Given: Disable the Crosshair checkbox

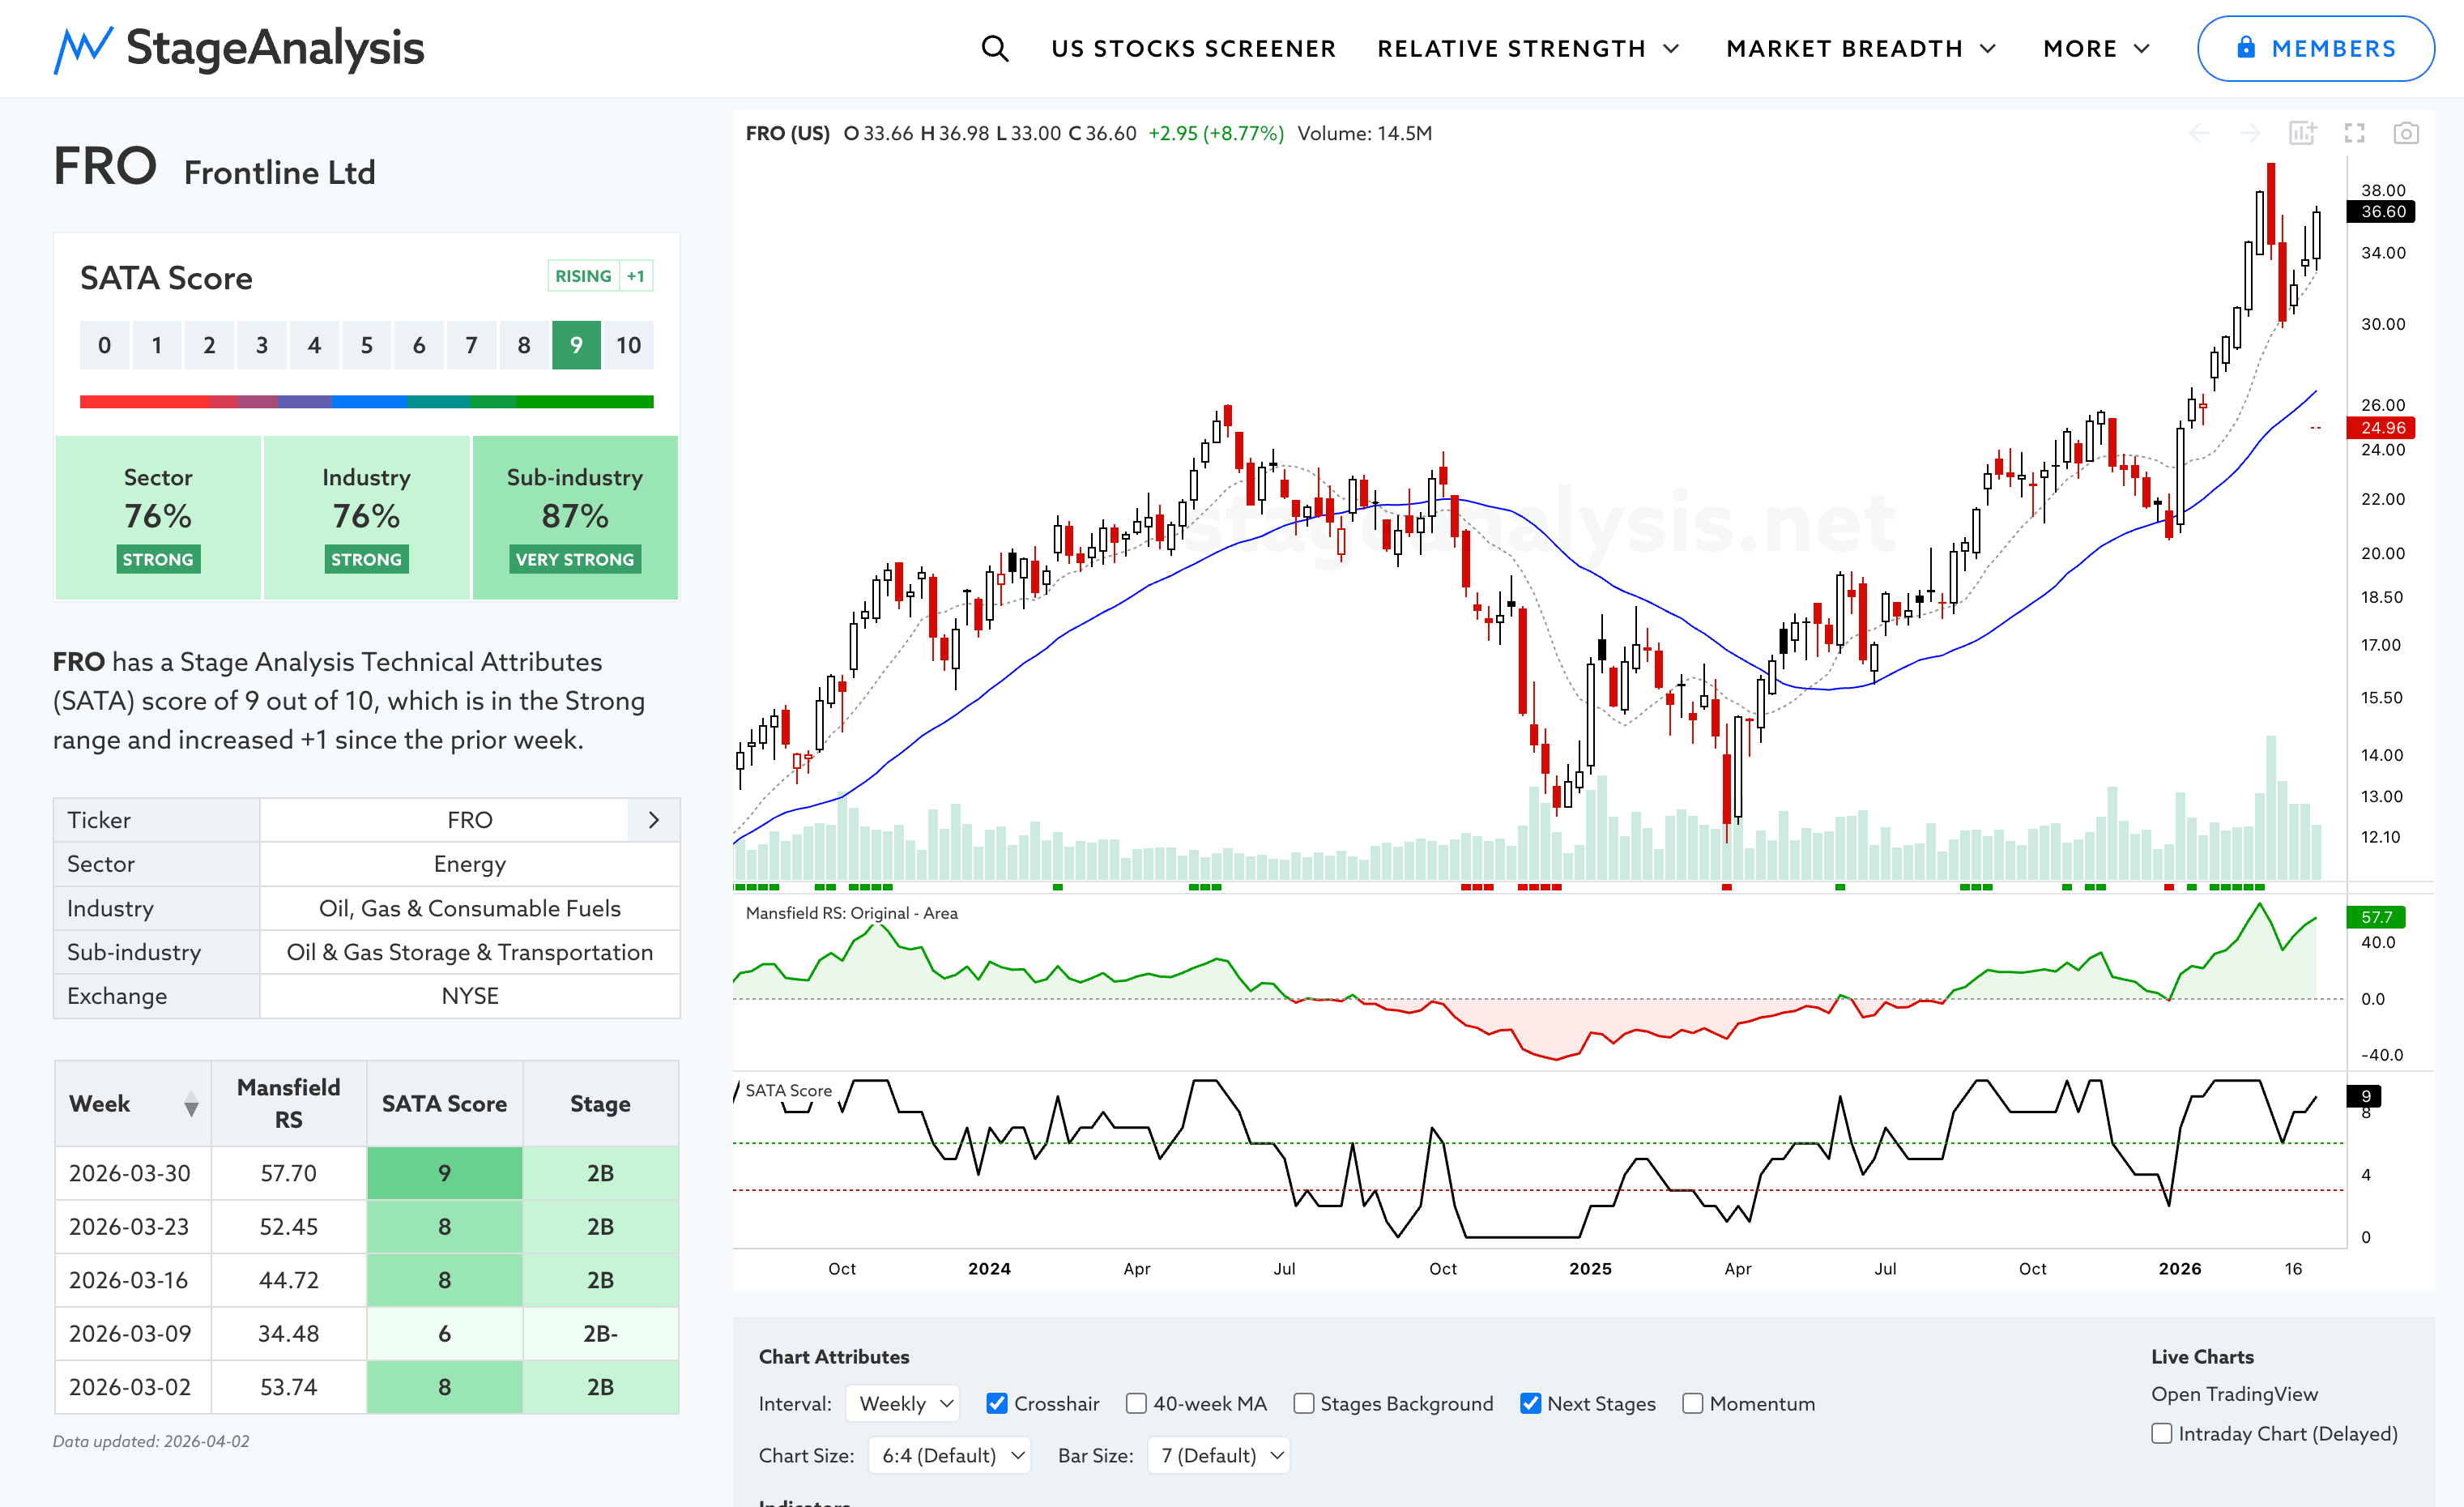Looking at the screenshot, I should coord(996,1403).
